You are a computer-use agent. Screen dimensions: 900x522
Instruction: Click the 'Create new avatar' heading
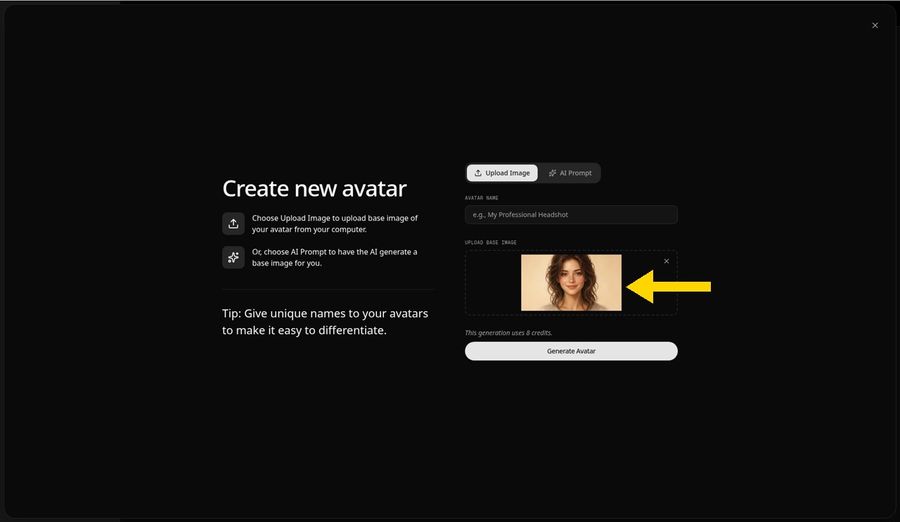(x=314, y=188)
